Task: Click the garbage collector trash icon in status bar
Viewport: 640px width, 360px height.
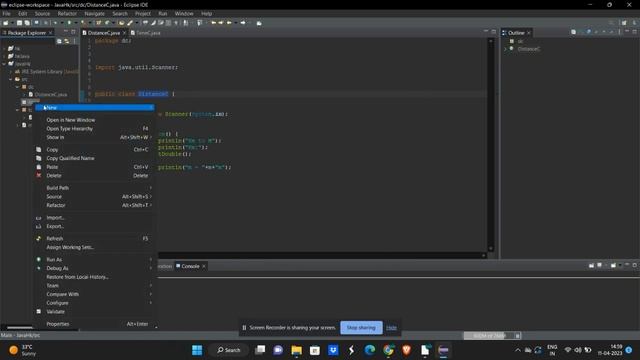Action: (517, 336)
